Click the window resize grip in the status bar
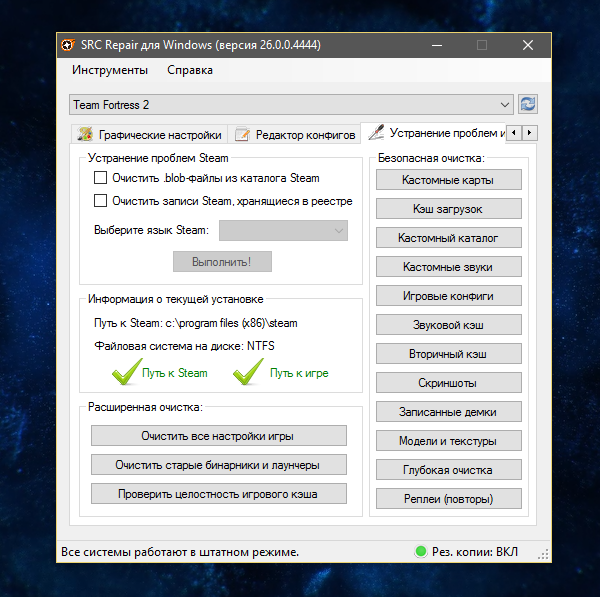600x597 pixels. tap(543, 555)
